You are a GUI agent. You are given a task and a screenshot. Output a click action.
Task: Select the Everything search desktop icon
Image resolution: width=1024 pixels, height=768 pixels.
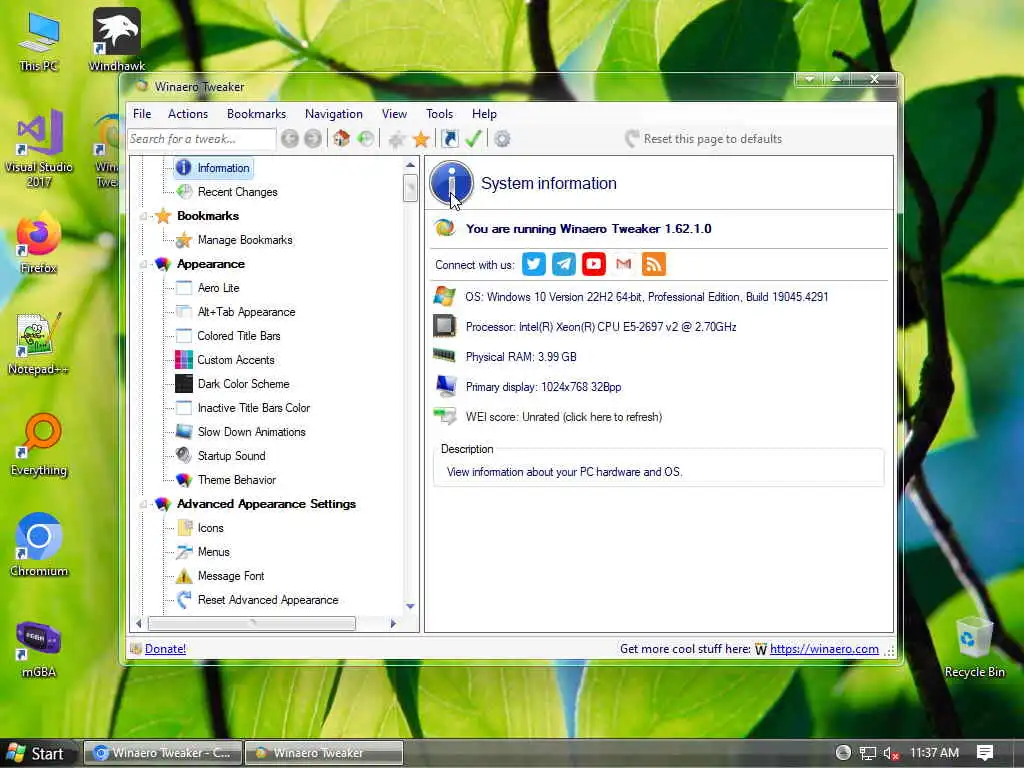tap(39, 445)
